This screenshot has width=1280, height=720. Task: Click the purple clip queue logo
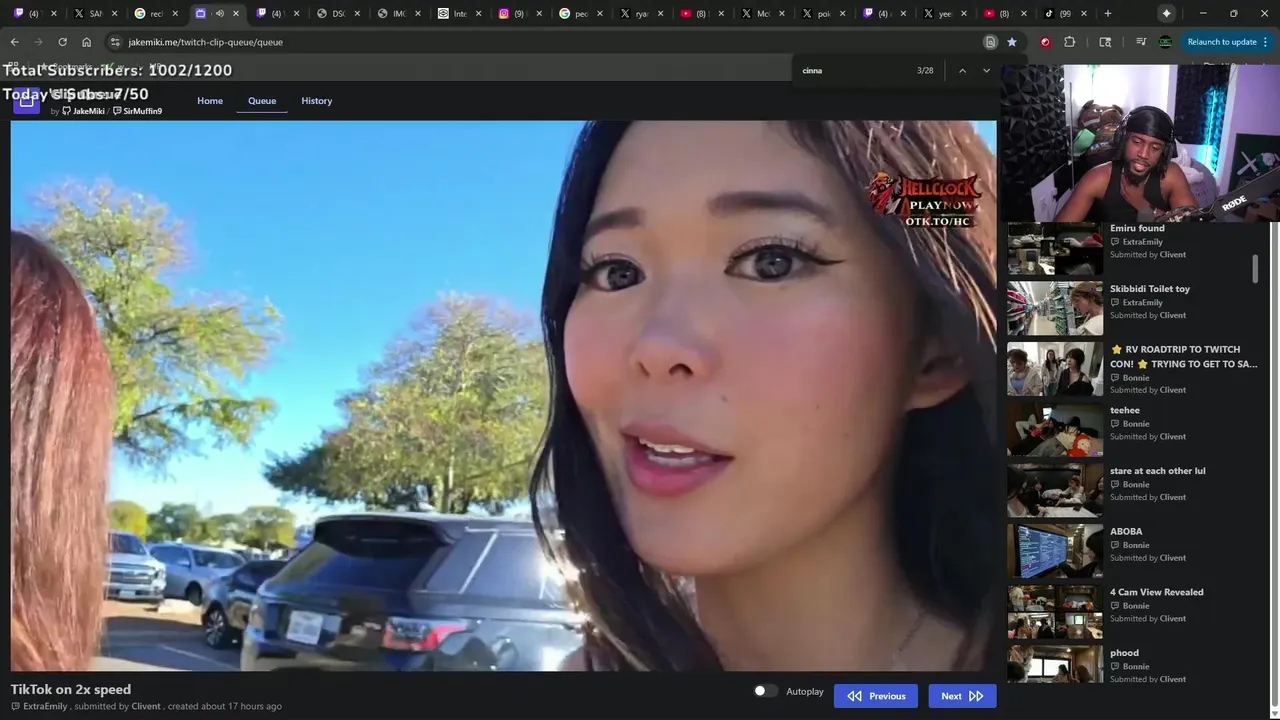[x=26, y=100]
